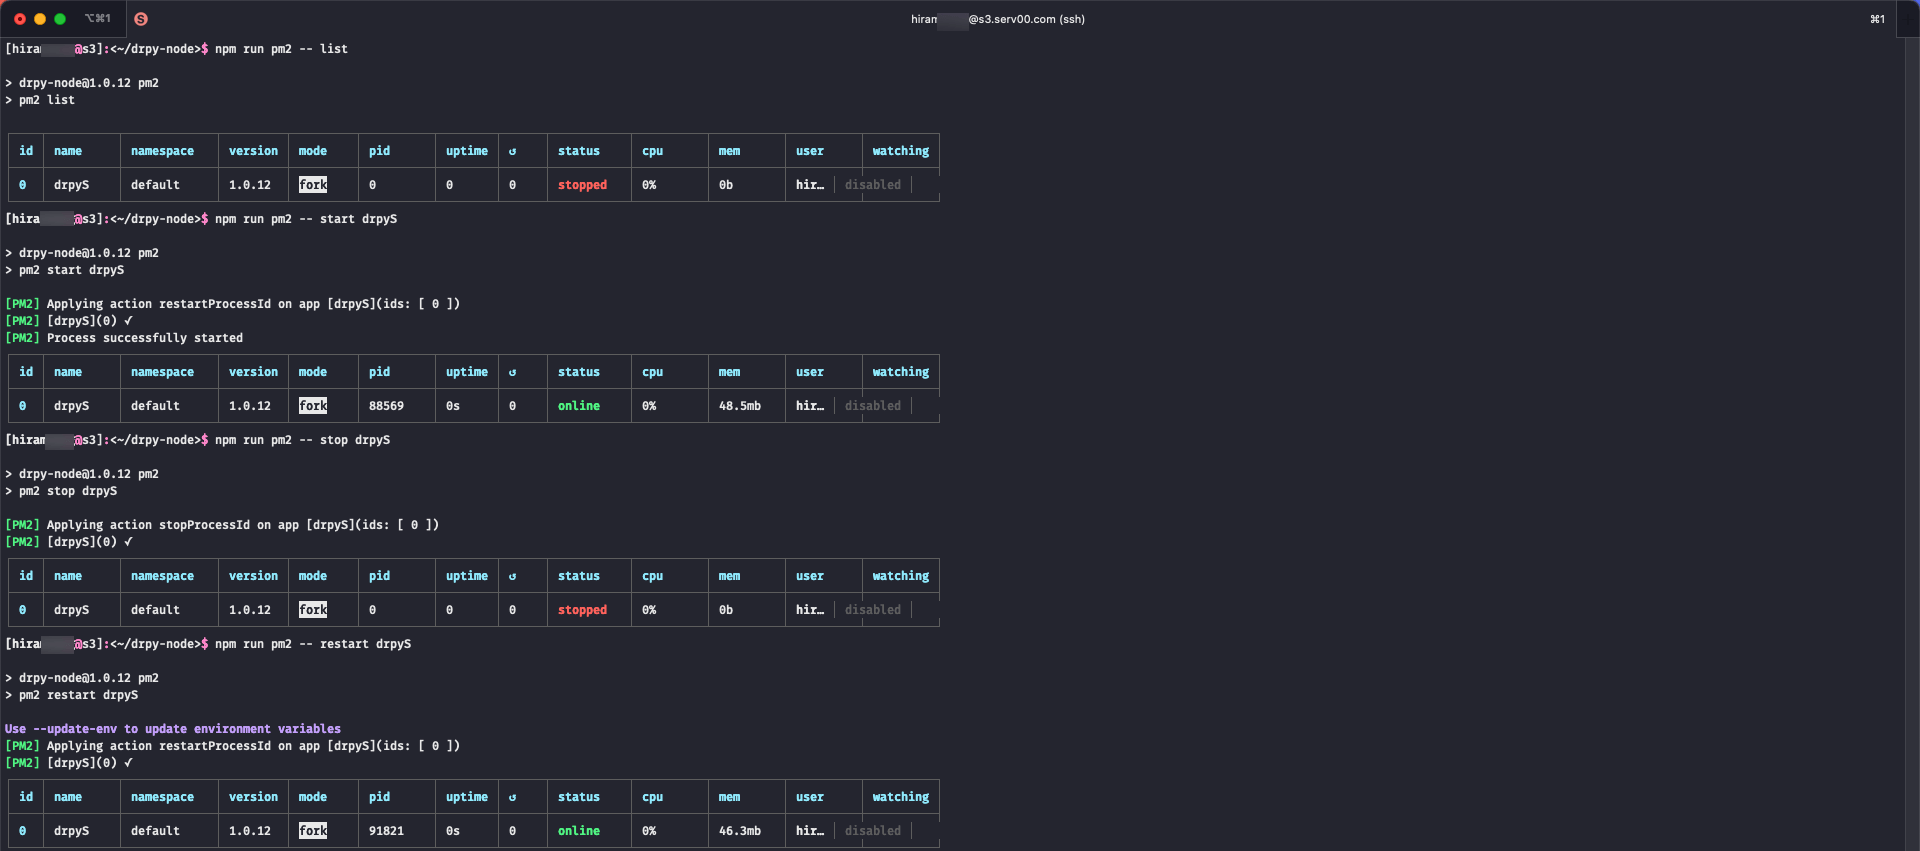Click the ⌘1 shortcut label at the tab's right end
Image resolution: width=1920 pixels, height=851 pixels.
coord(1877,19)
